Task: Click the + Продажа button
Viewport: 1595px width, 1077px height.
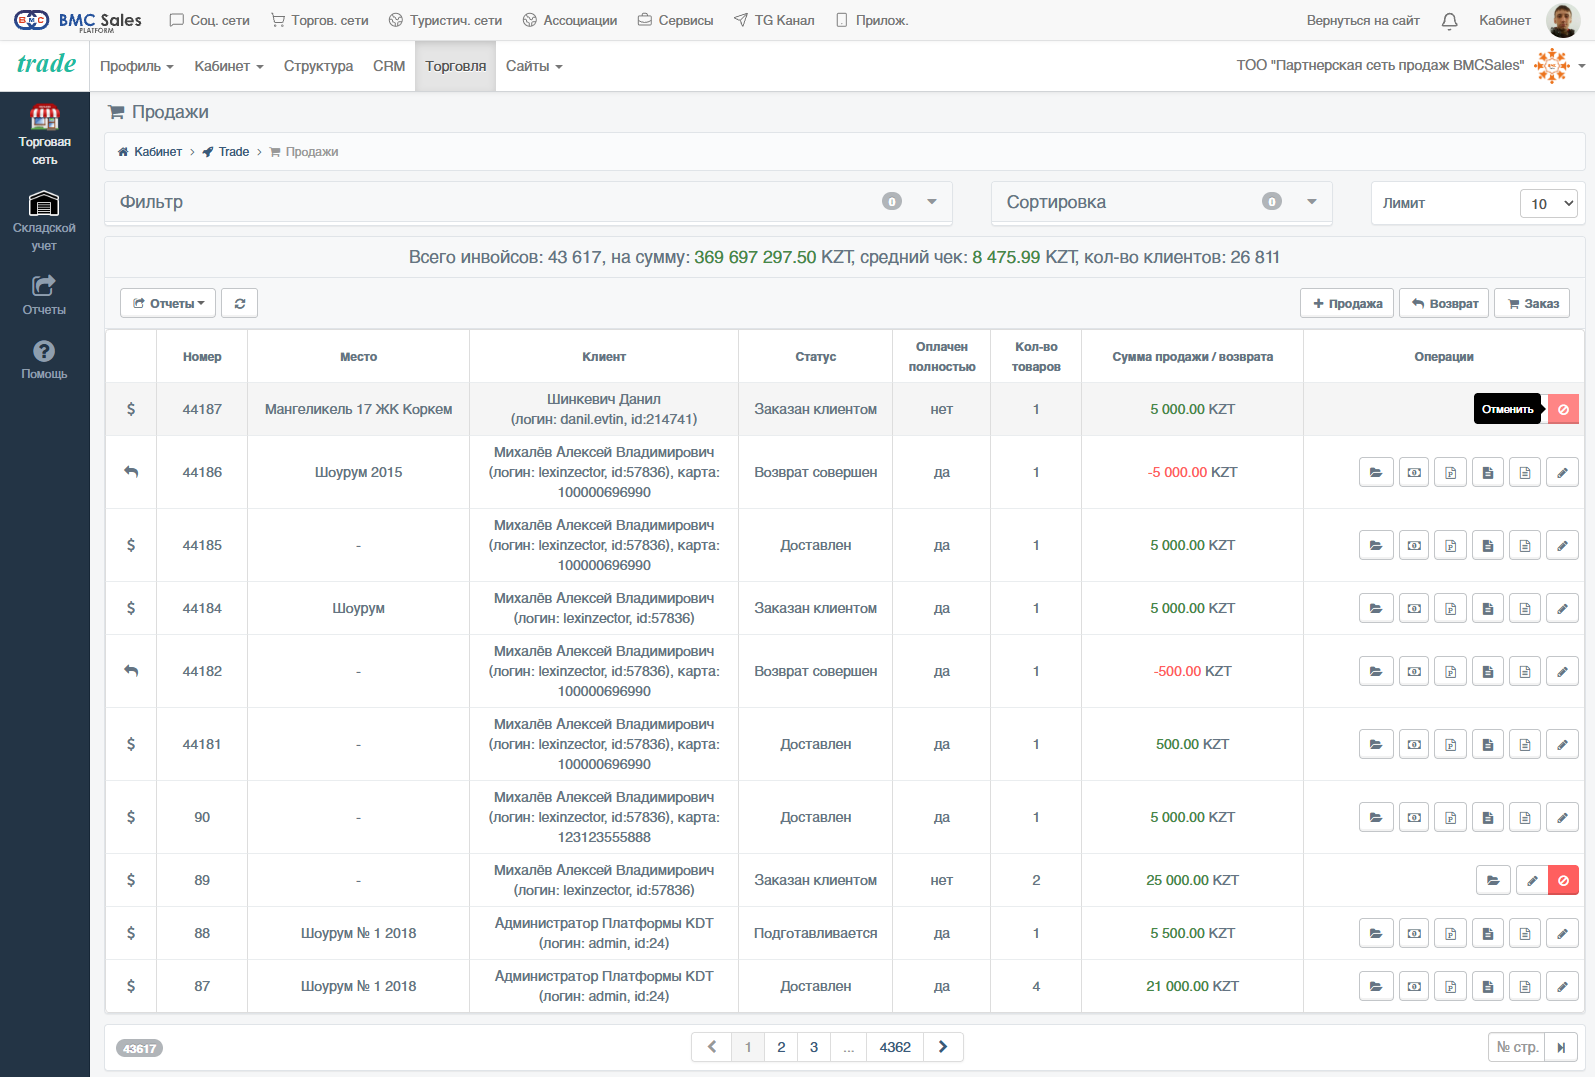Action: [1347, 303]
